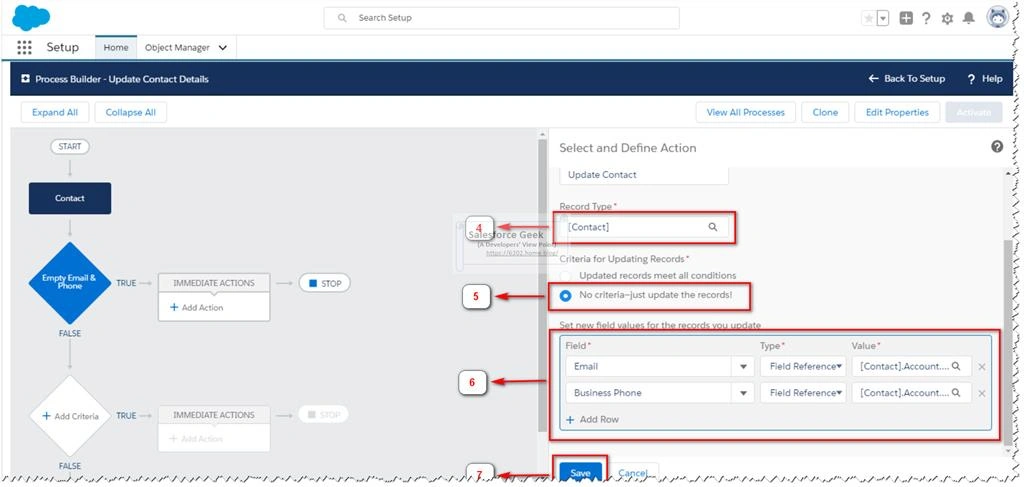Select the START node

[x=70, y=146]
